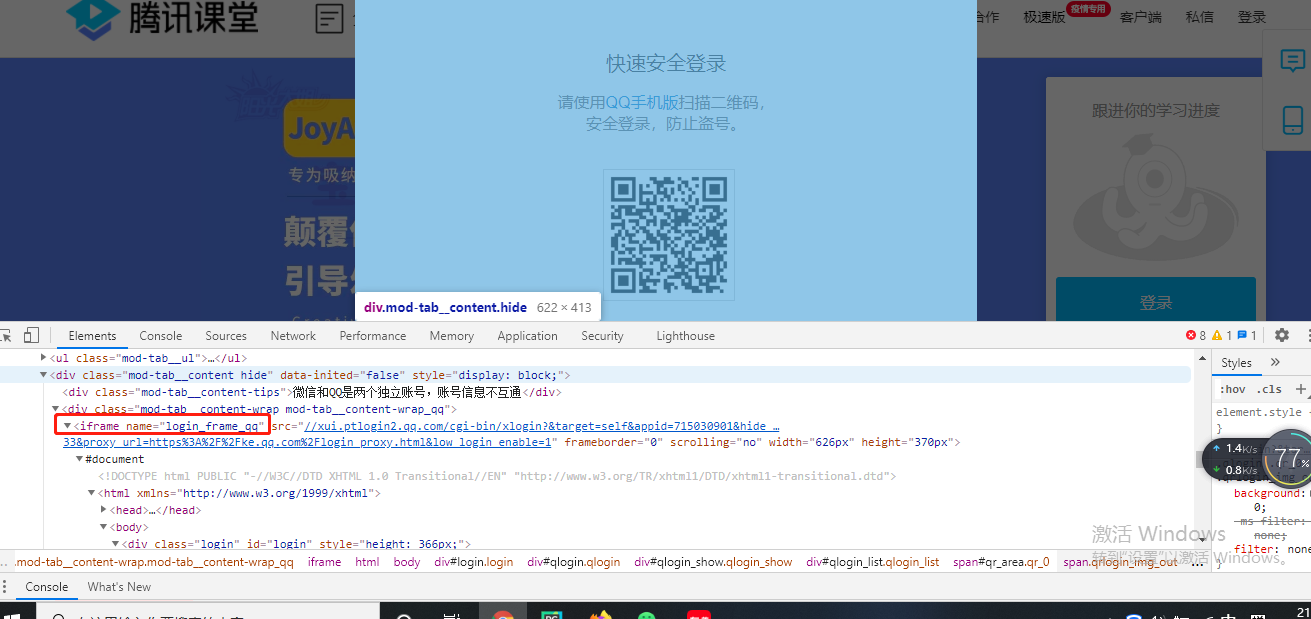1311x619 pixels.
Task: Expand the ul mod-tab__ul node
Action: tap(43, 358)
